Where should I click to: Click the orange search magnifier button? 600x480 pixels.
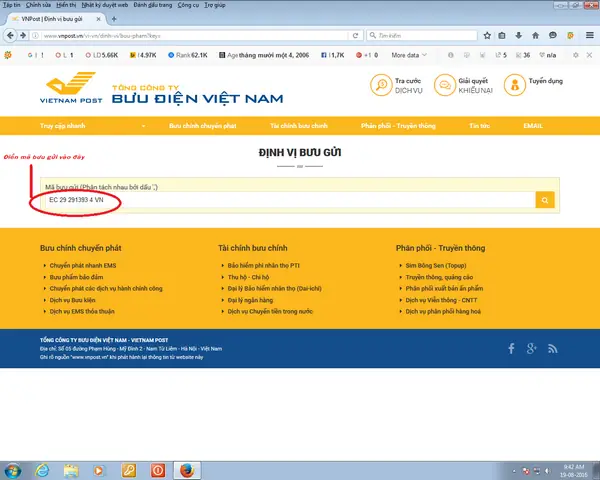[545, 200]
